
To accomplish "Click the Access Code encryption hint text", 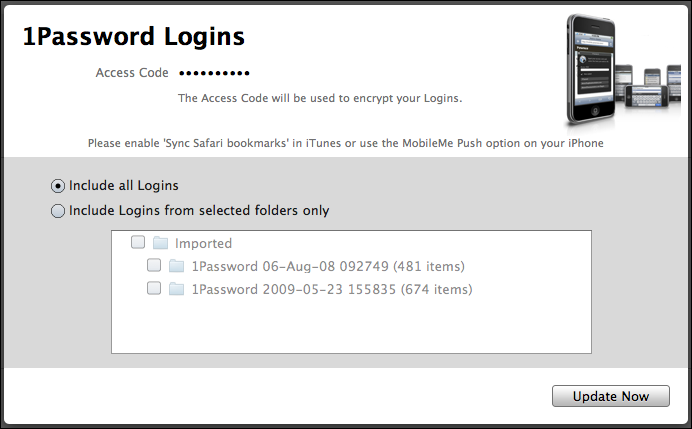I will click(x=320, y=98).
